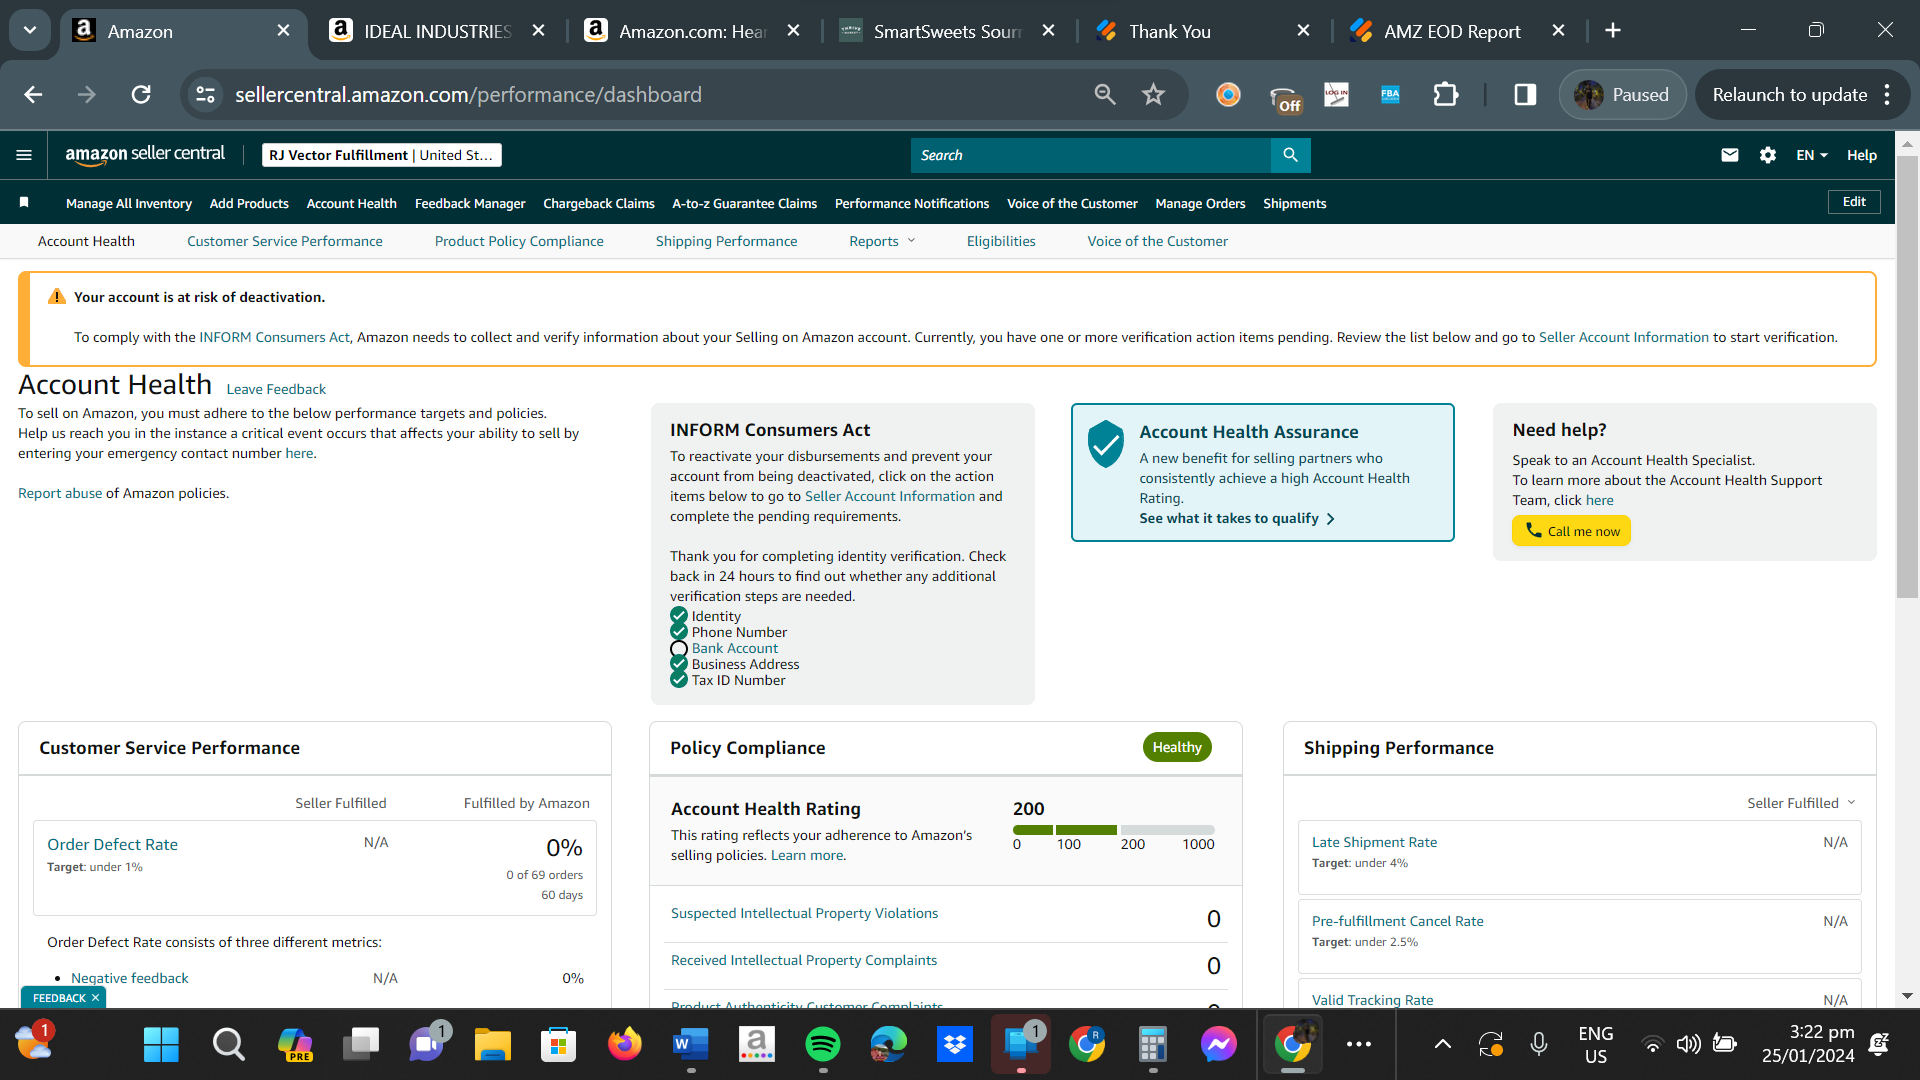Viewport: 1920px width, 1080px height.
Task: Open the Seller Fulfilled dropdown in Shipping Performance
Action: [1801, 803]
